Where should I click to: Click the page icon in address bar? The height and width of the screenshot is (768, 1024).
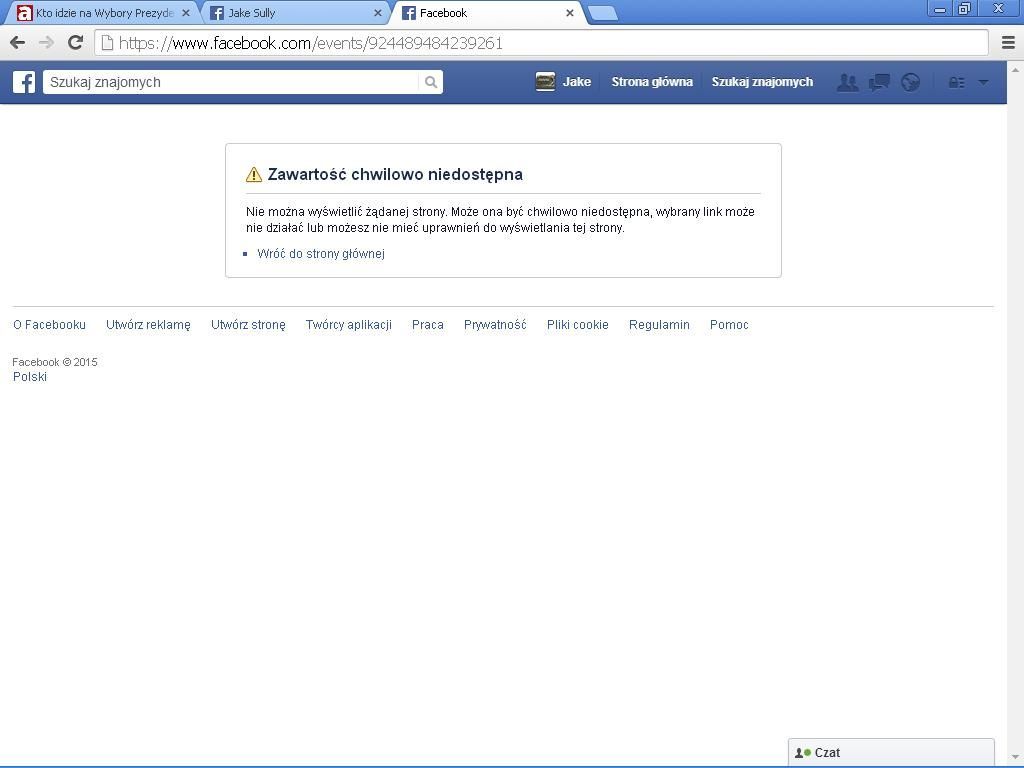(x=106, y=43)
